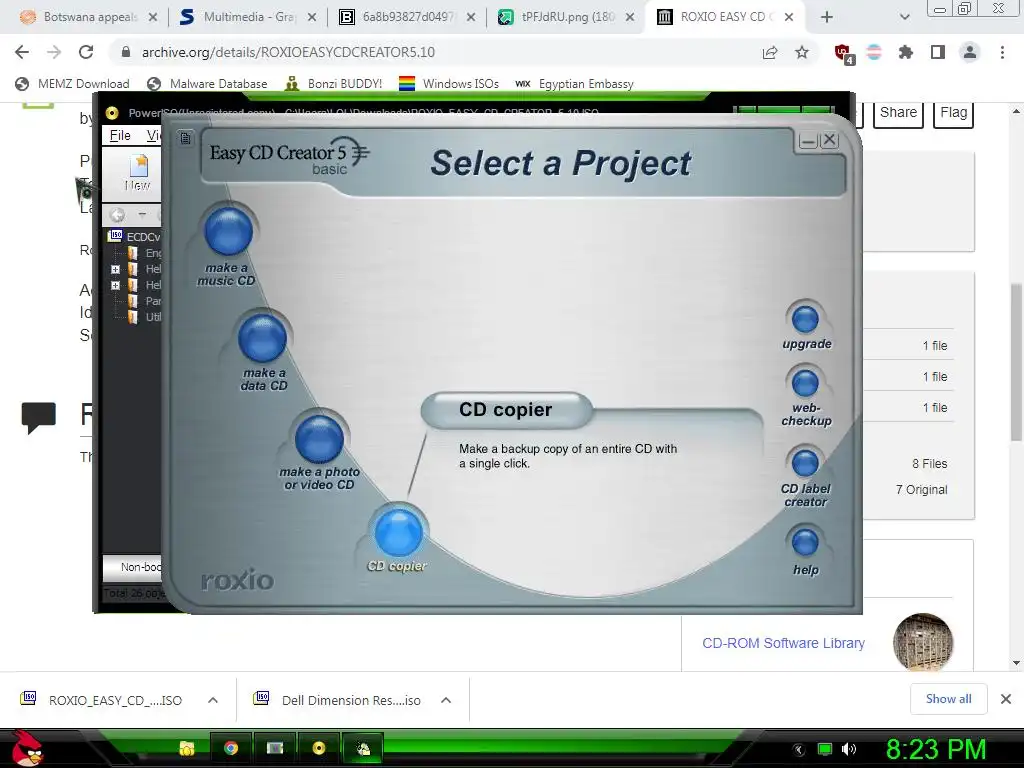Open the CD label creator button
The image size is (1024, 768).
coord(805,463)
